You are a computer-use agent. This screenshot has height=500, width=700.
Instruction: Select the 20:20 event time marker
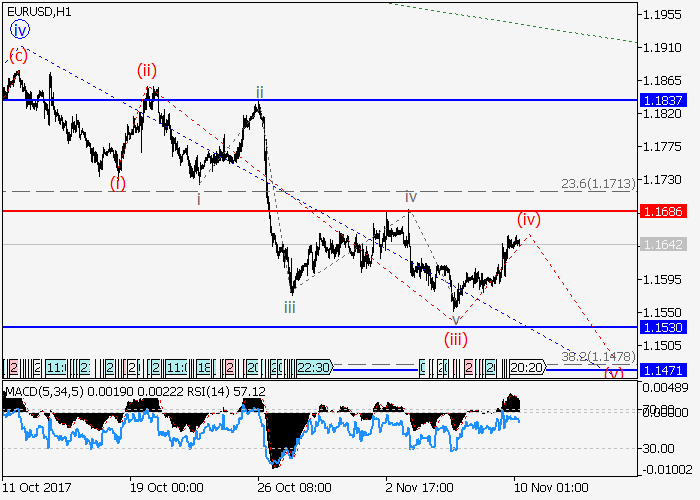[x=525, y=368]
